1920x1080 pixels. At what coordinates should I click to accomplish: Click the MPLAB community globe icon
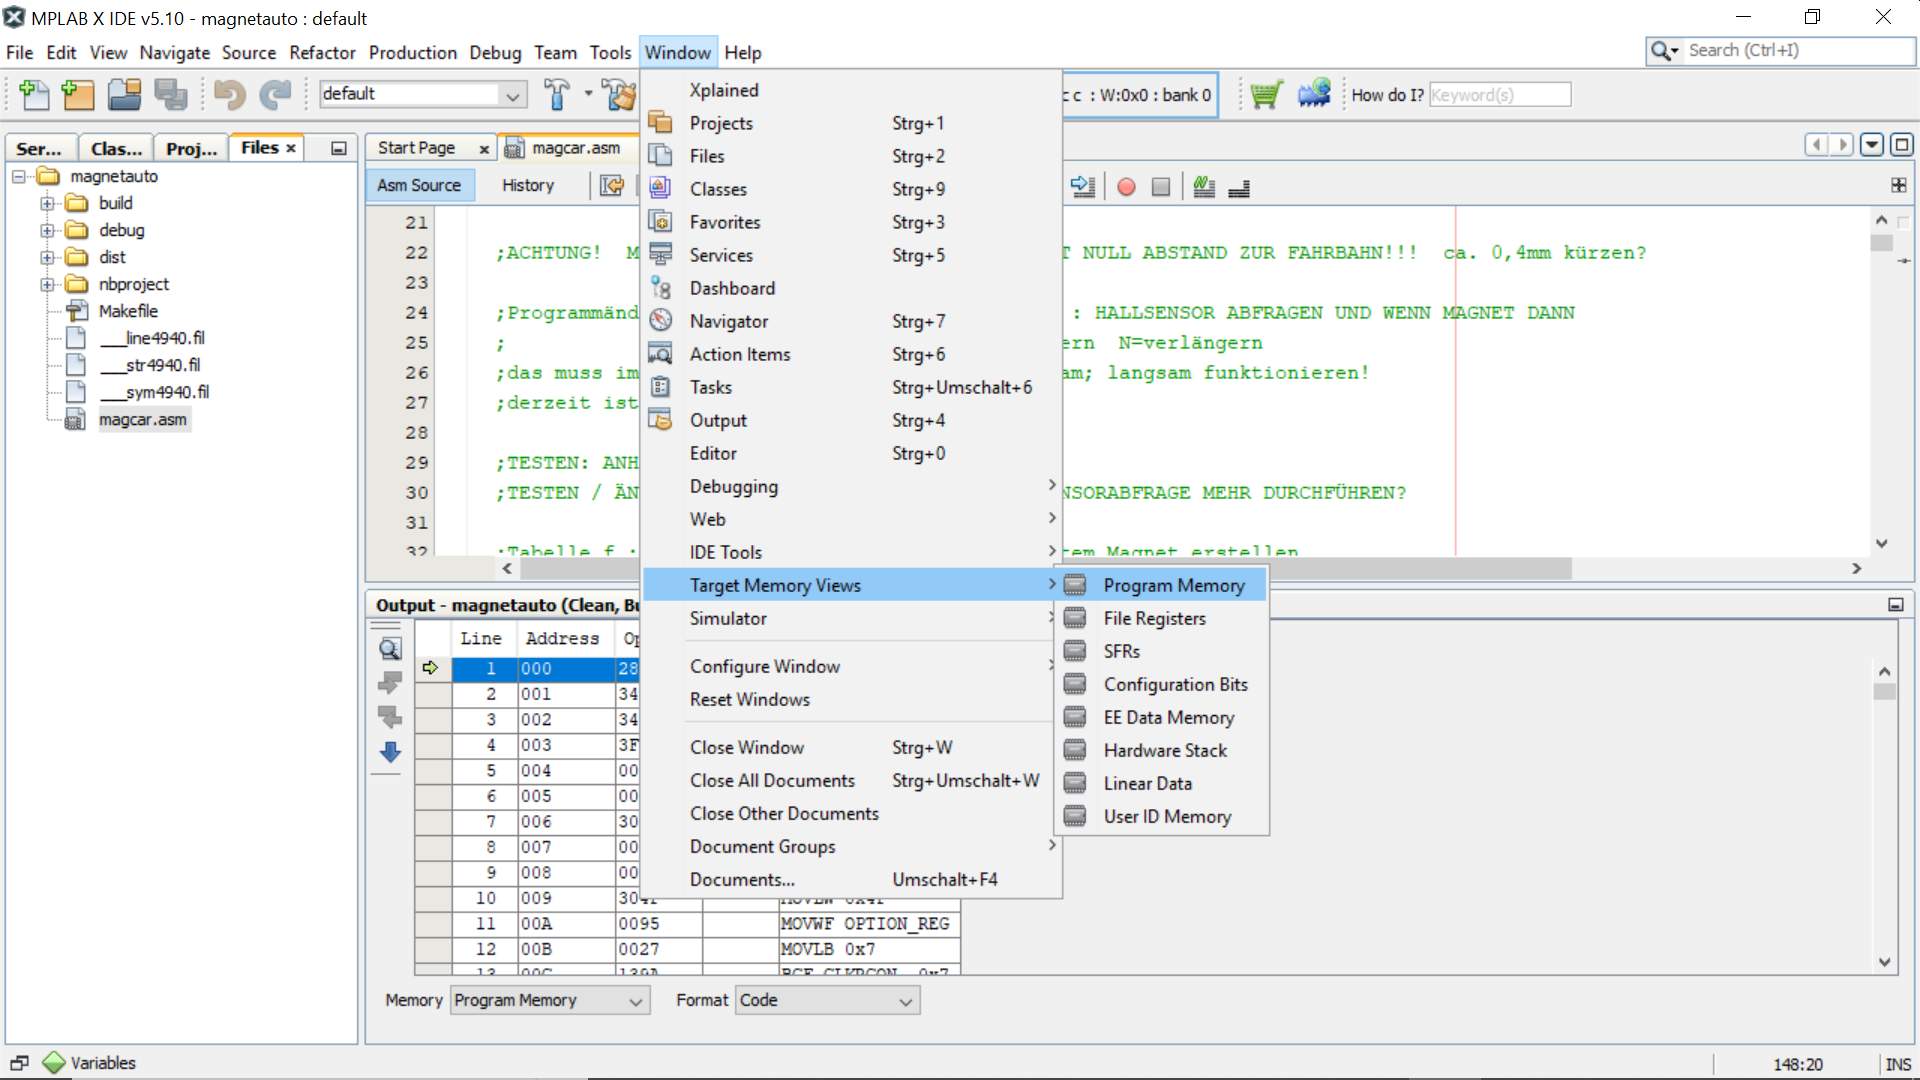click(x=1314, y=95)
